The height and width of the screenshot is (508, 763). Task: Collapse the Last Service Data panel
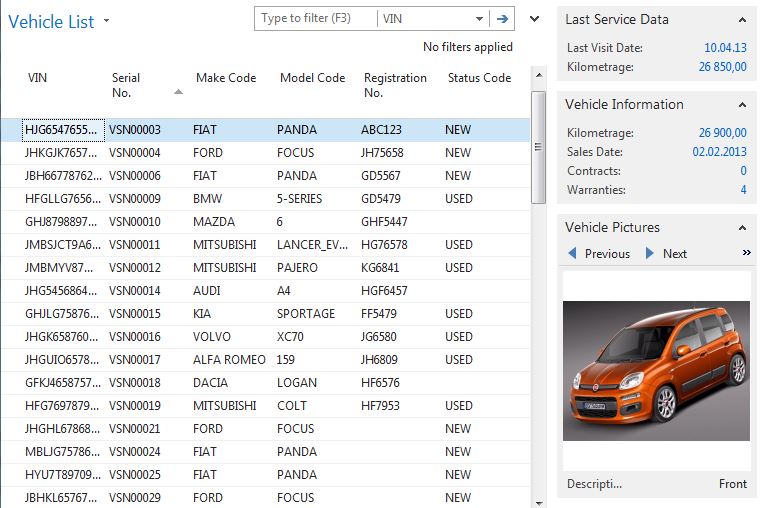[x=742, y=20]
